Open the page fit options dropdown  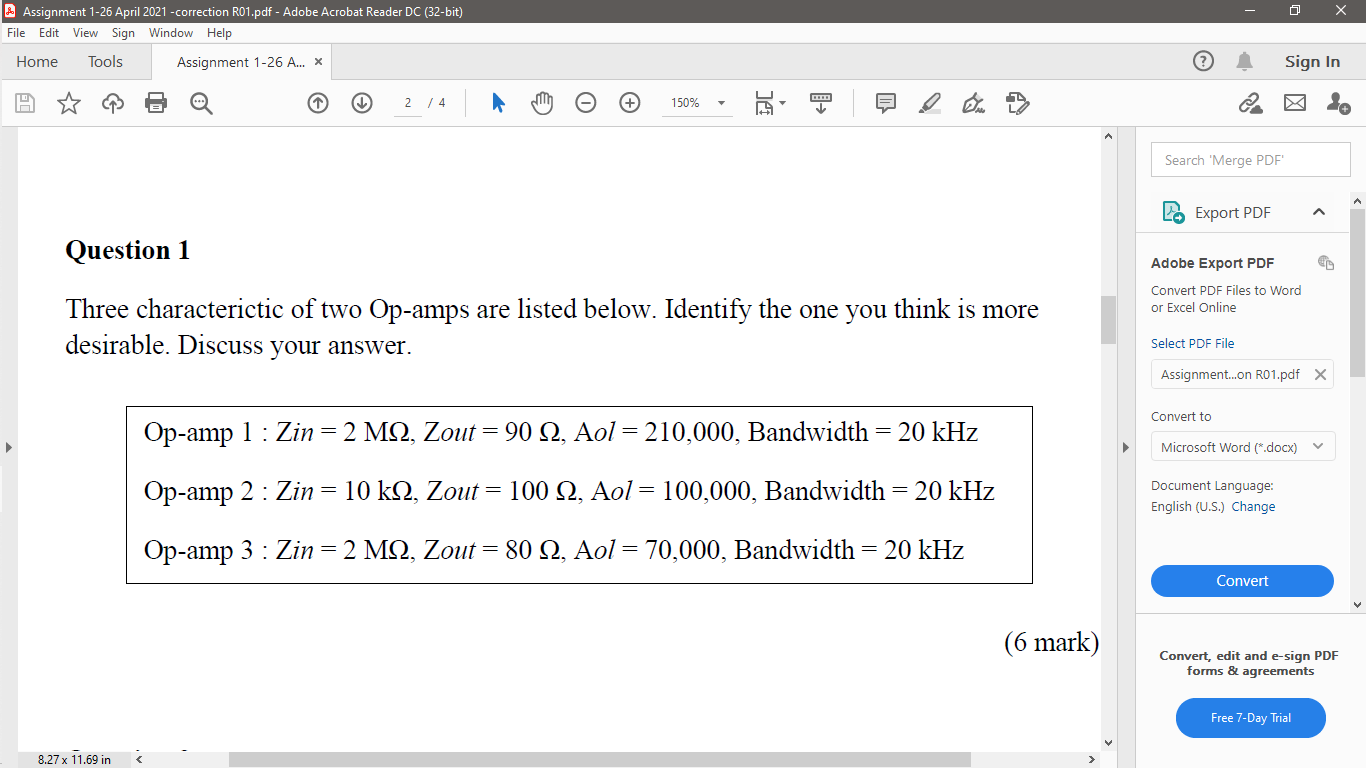point(770,103)
